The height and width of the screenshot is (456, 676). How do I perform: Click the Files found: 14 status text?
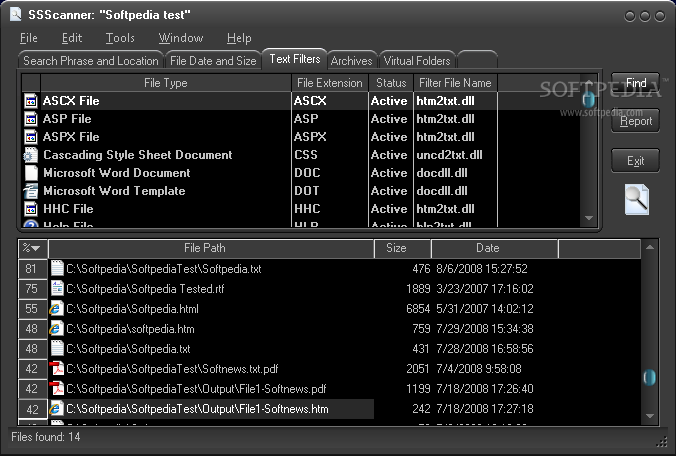click(46, 437)
